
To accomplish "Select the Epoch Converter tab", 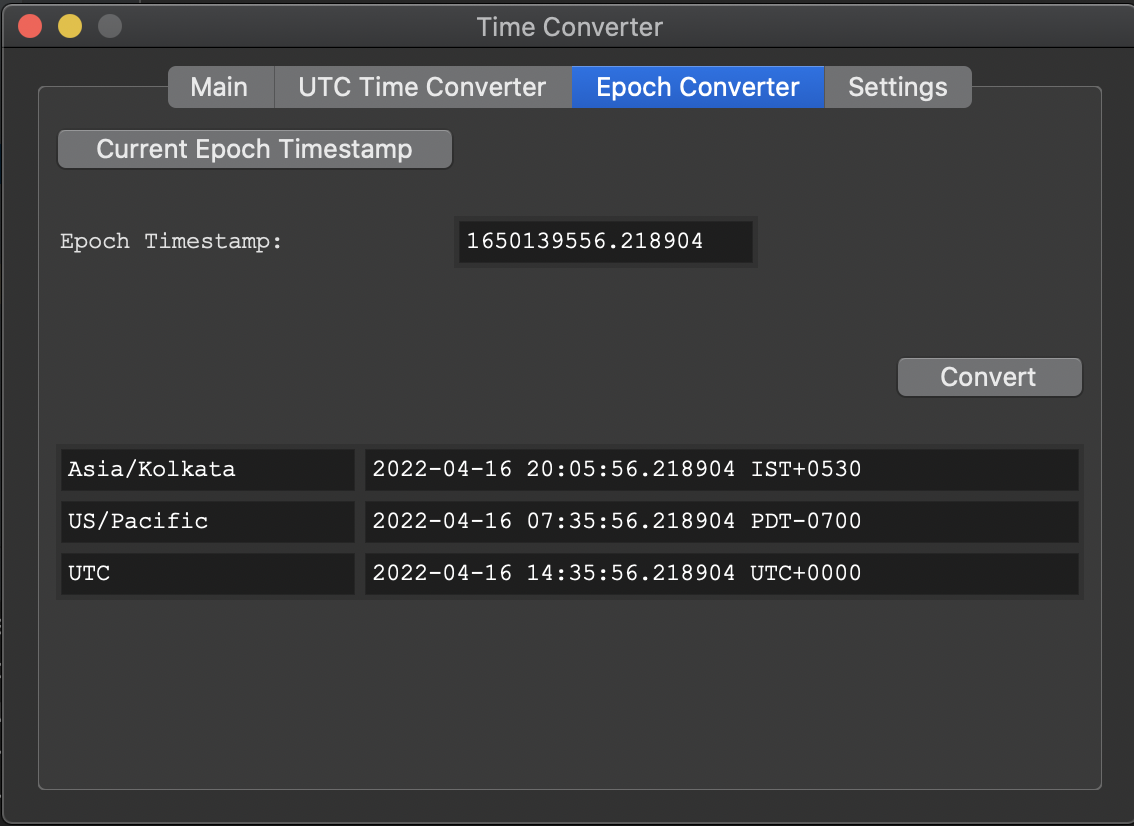I will tap(697, 87).
